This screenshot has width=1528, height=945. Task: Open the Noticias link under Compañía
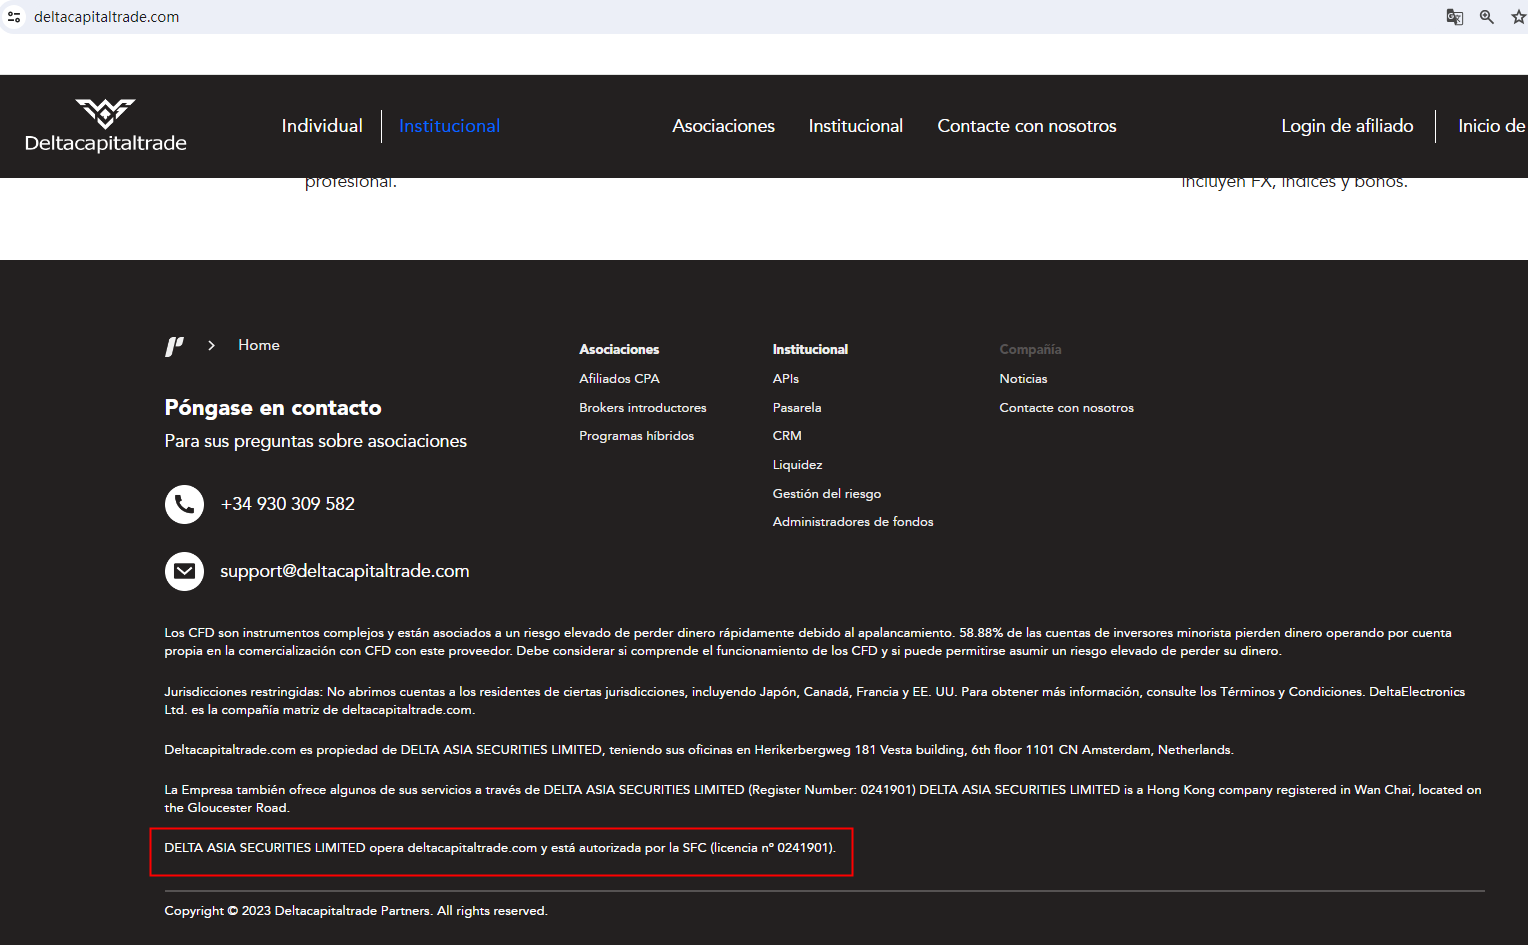pos(1023,379)
